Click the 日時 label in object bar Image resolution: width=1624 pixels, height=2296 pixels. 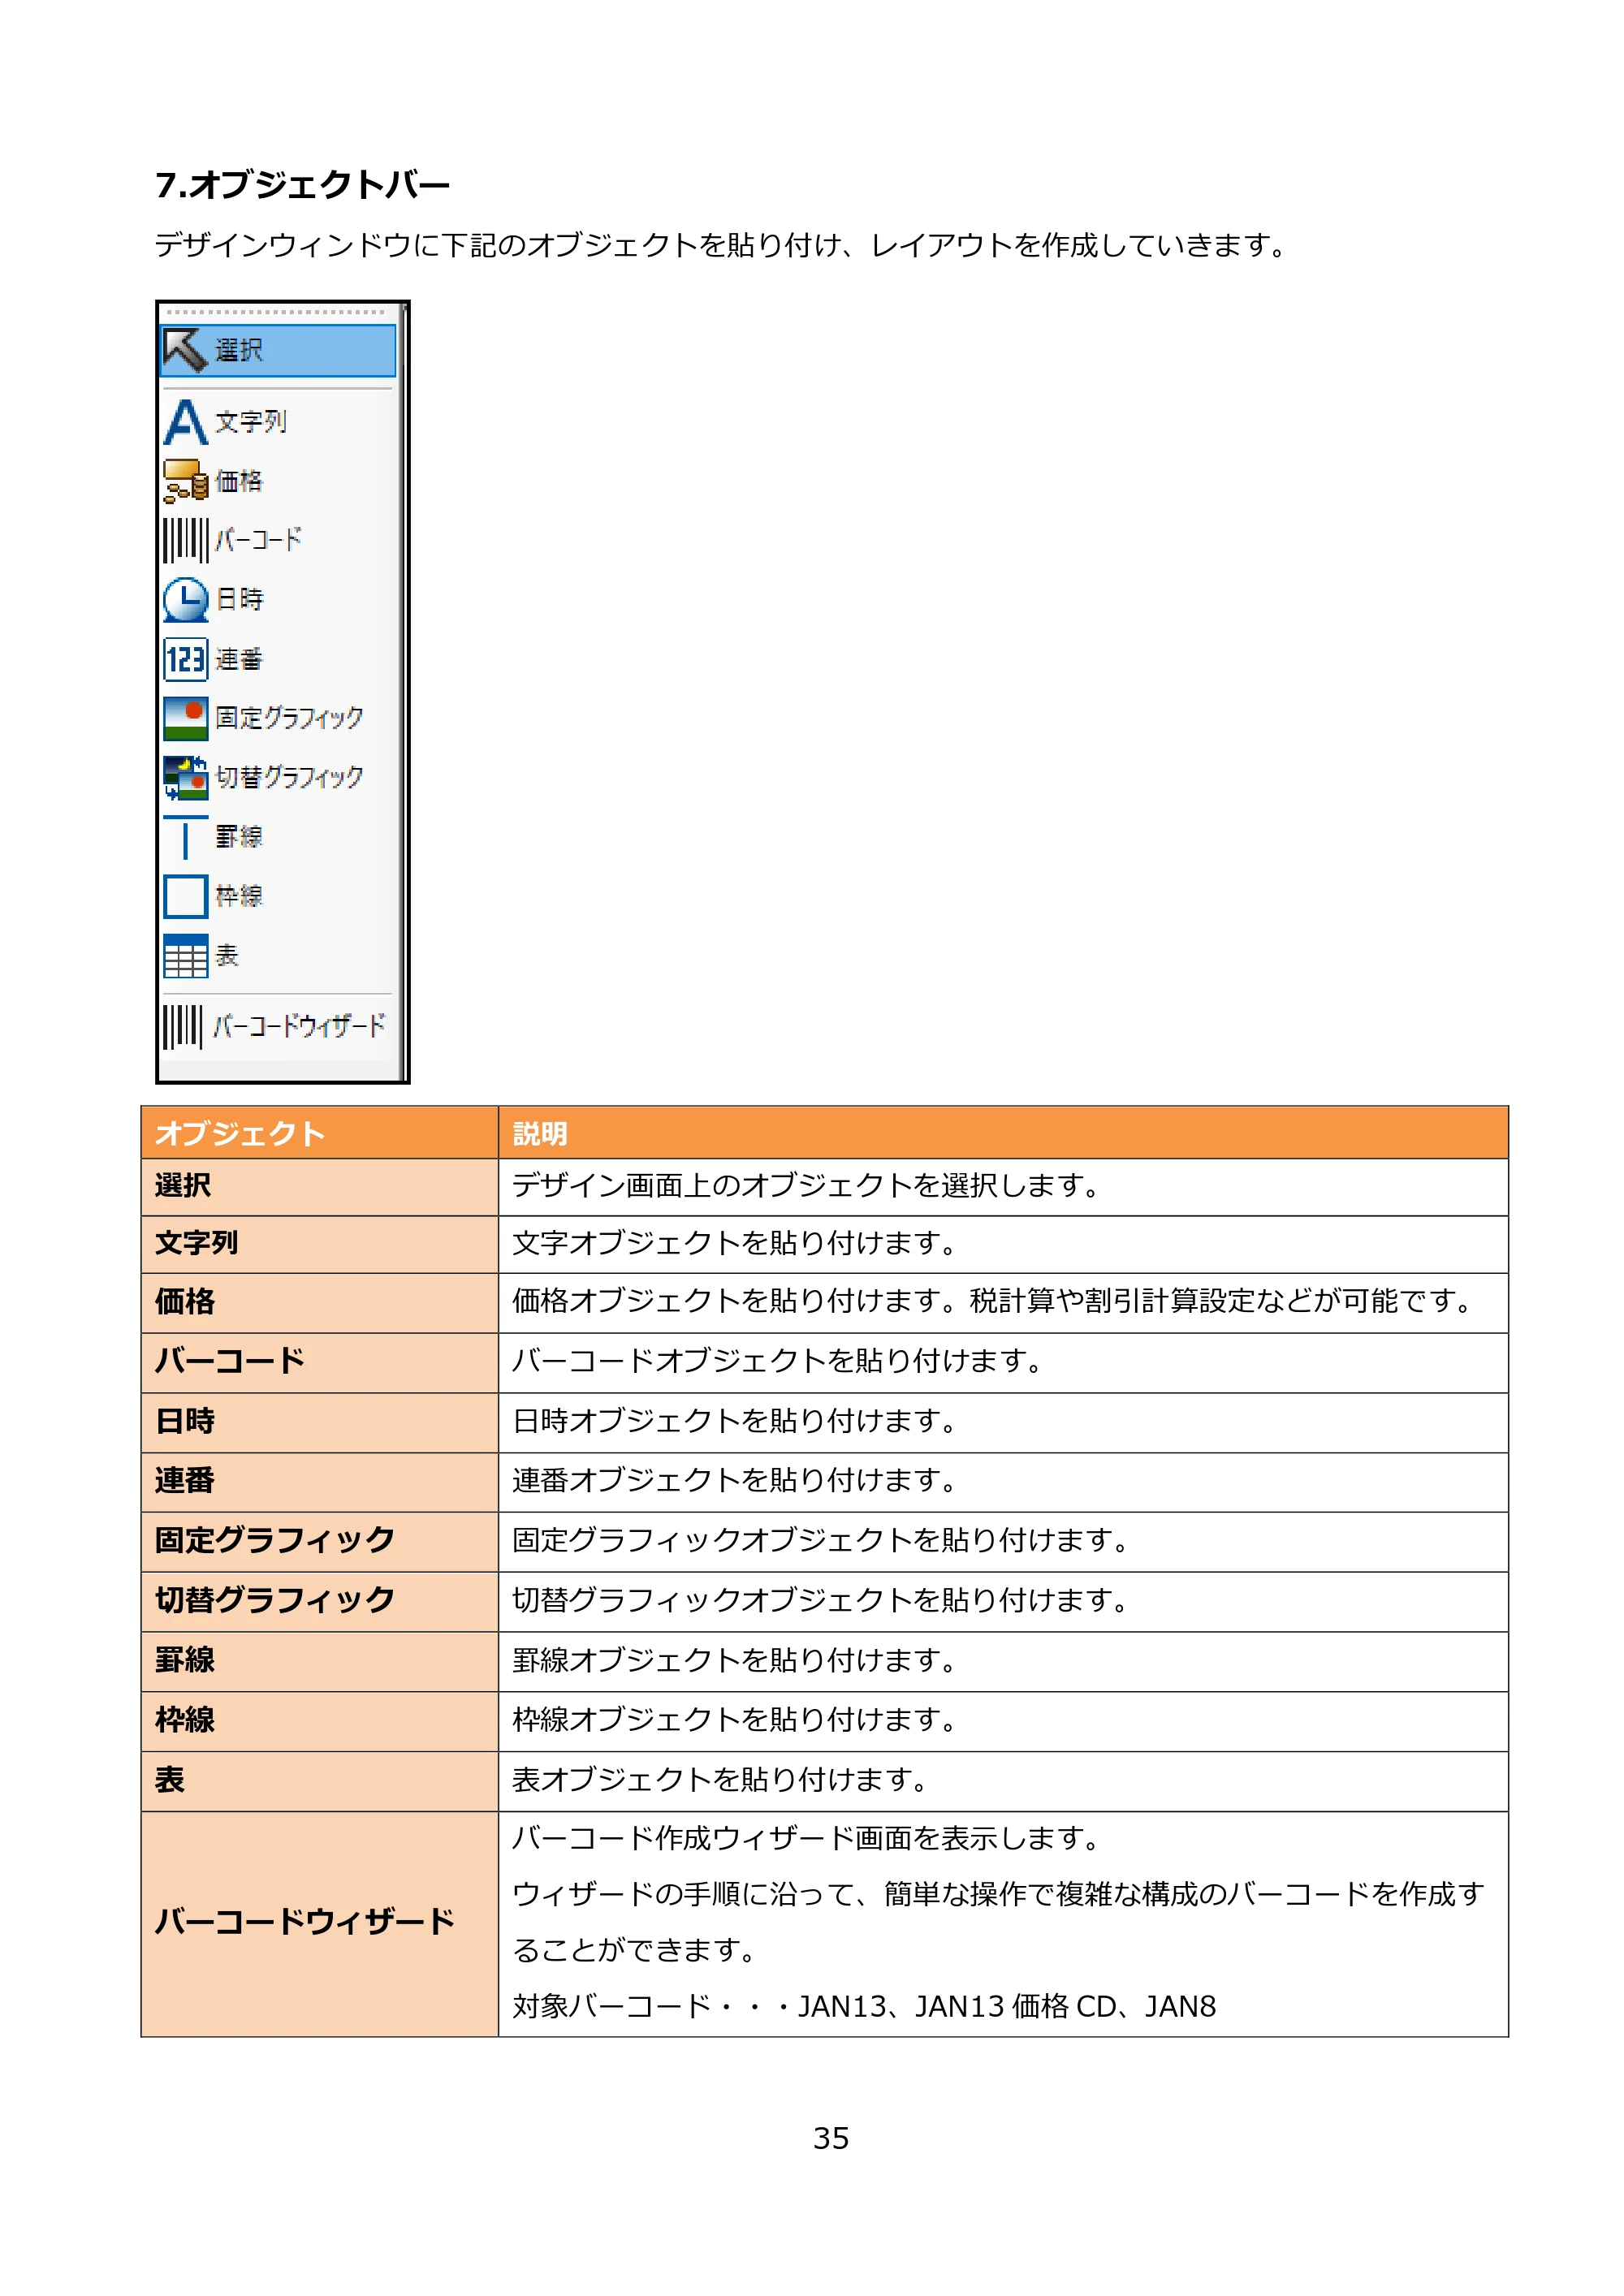[239, 599]
